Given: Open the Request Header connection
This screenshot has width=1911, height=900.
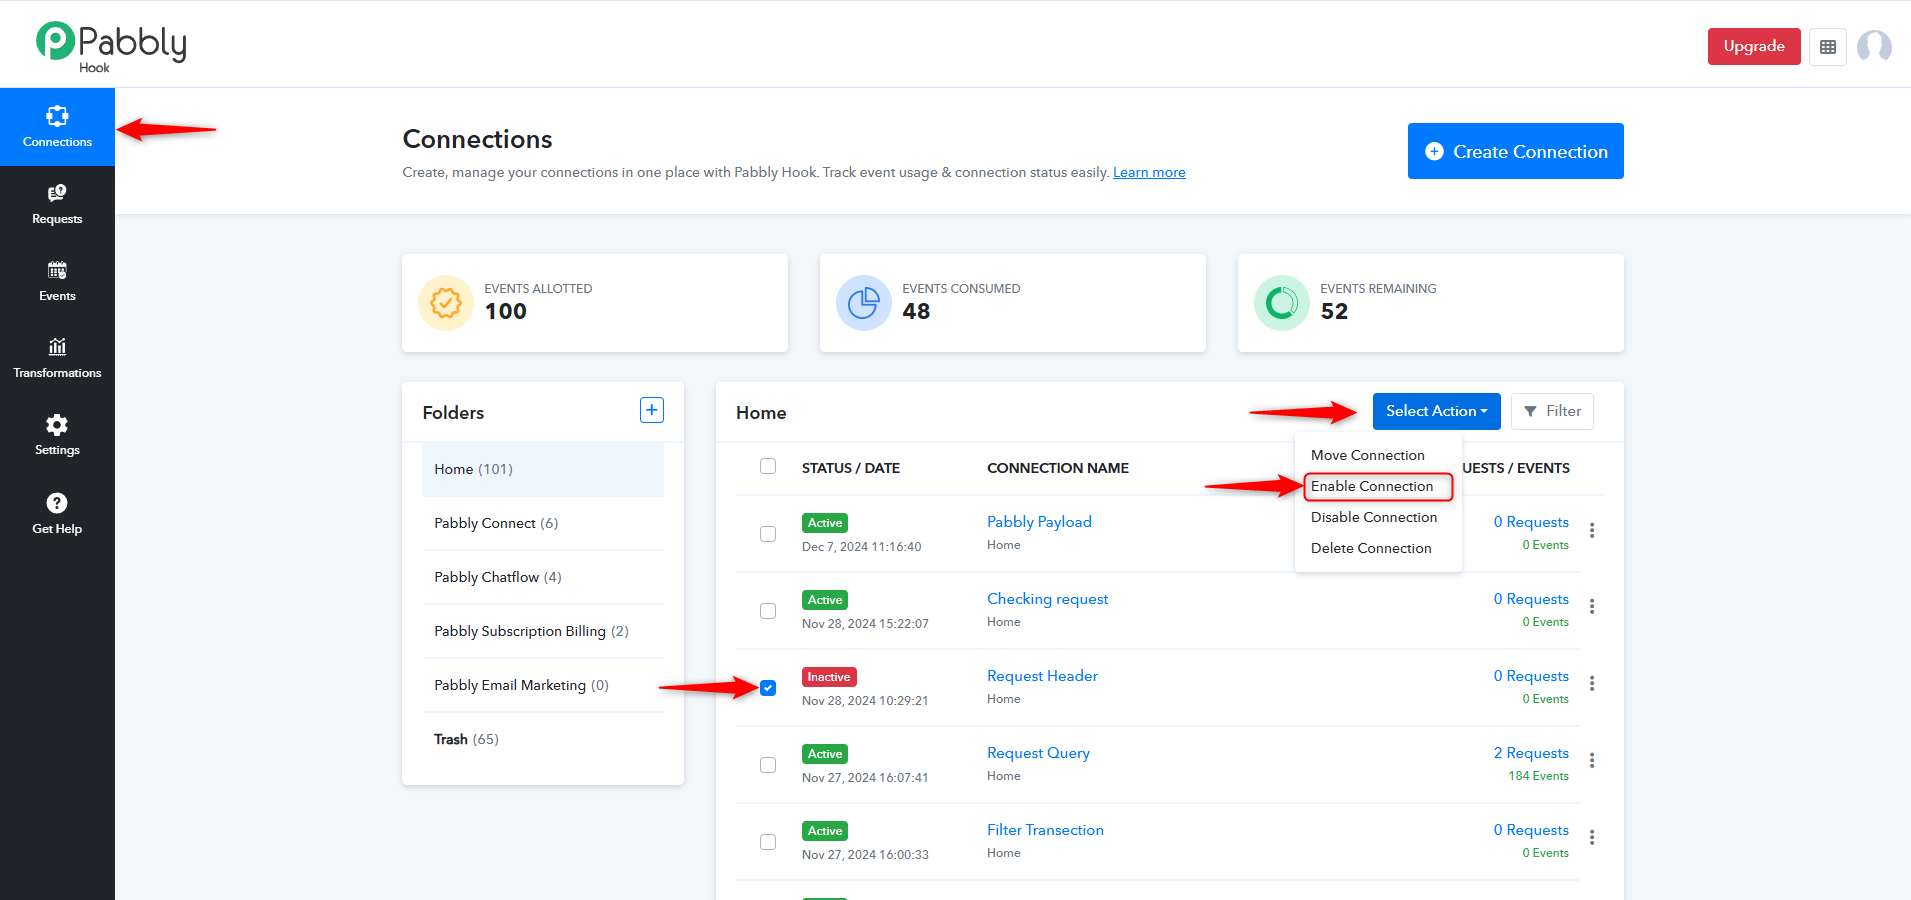Looking at the screenshot, I should click(x=1042, y=676).
